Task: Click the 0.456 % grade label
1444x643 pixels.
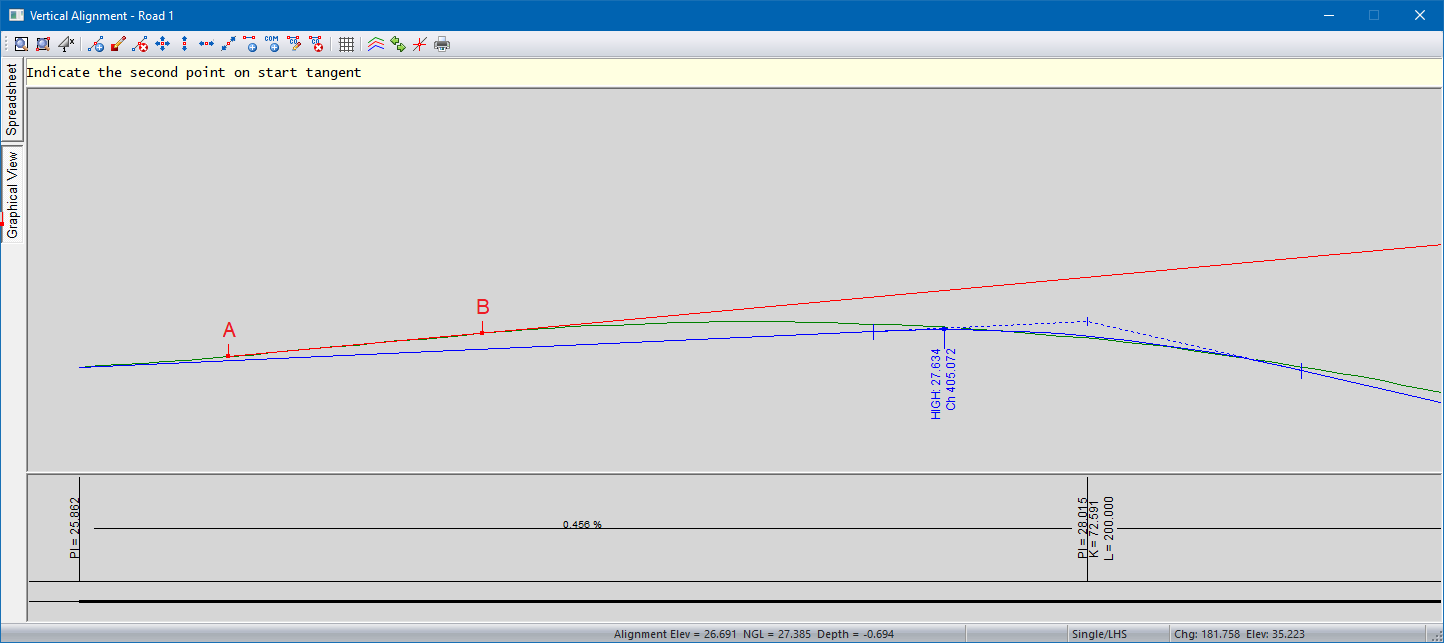Action: pyautogui.click(x=582, y=524)
